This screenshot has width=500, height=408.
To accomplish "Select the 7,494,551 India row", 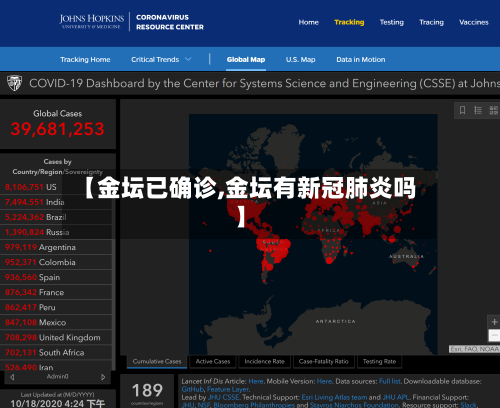I will (x=56, y=202).
